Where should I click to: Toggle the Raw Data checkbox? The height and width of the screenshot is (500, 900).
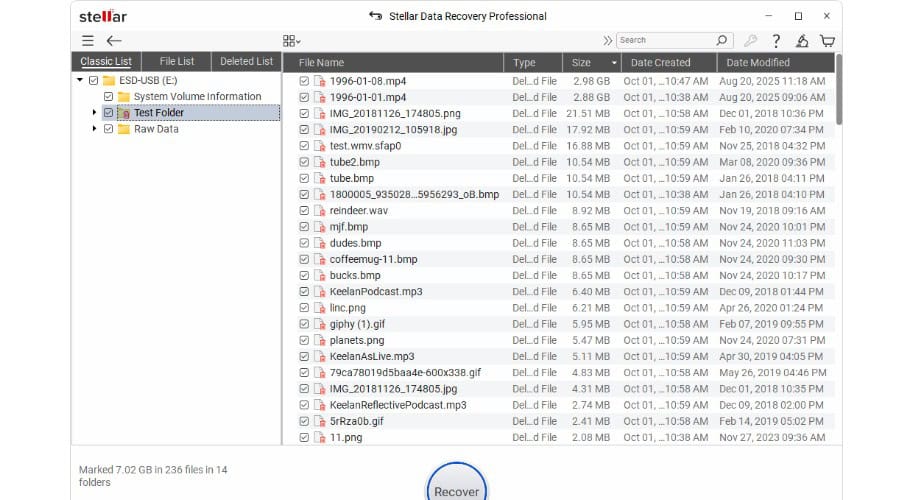108,129
